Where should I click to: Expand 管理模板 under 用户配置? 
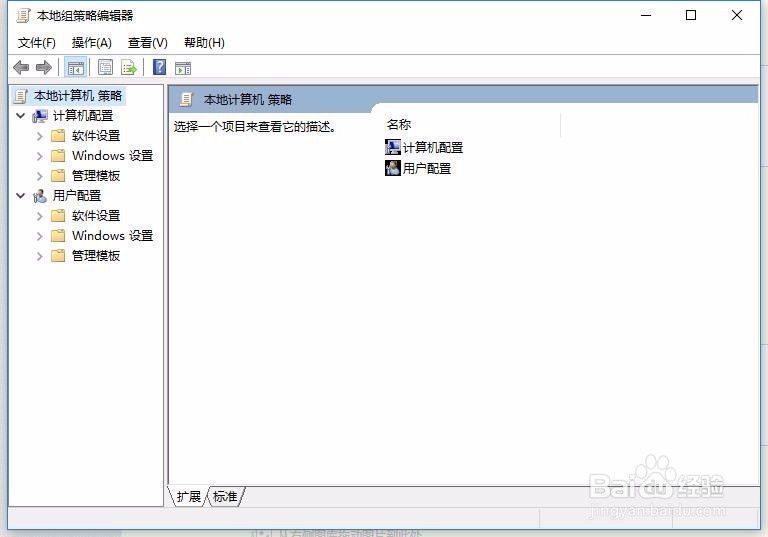click(40, 256)
